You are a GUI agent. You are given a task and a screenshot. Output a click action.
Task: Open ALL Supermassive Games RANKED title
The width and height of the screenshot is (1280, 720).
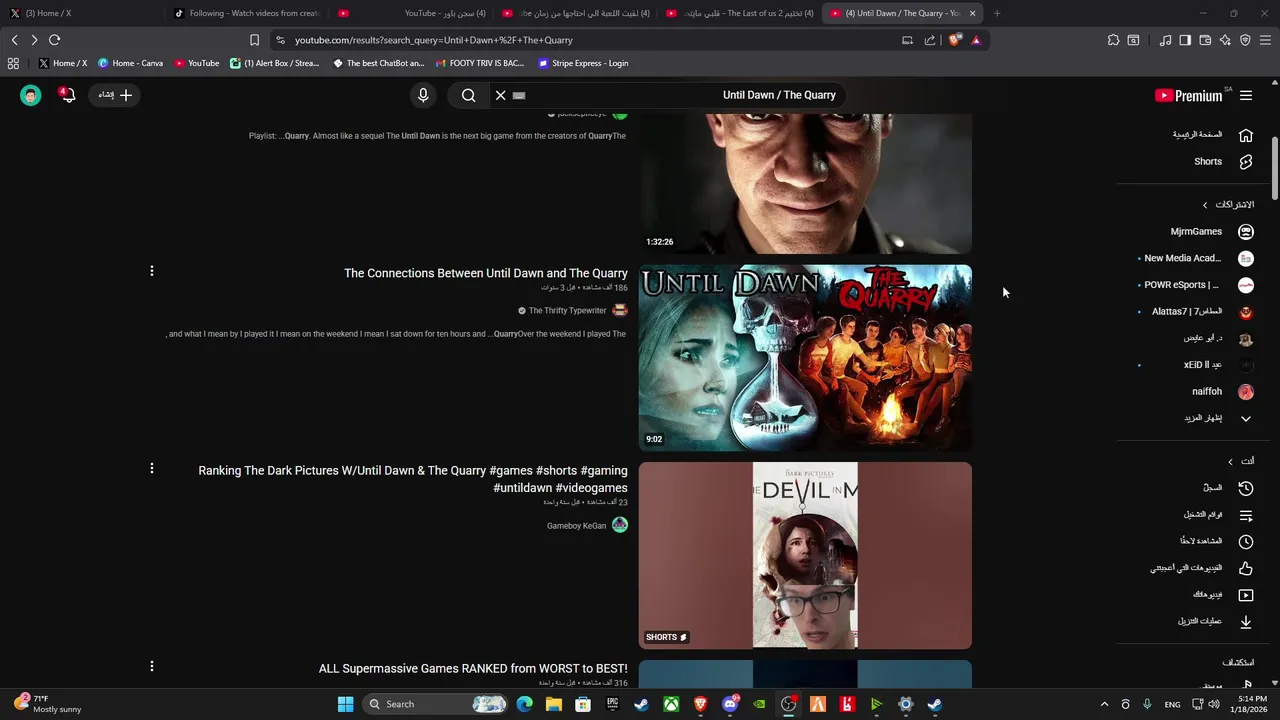[x=473, y=668]
